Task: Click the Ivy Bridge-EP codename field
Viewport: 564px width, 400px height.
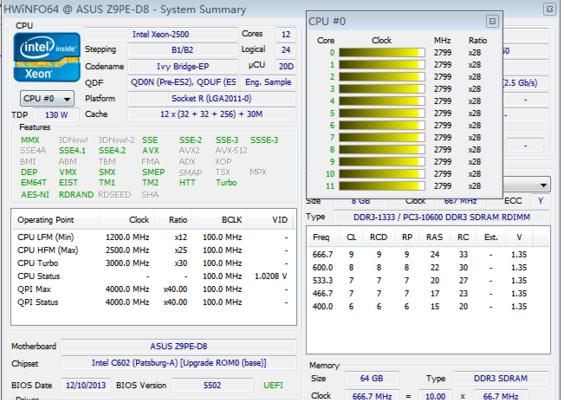Action: [x=182, y=67]
